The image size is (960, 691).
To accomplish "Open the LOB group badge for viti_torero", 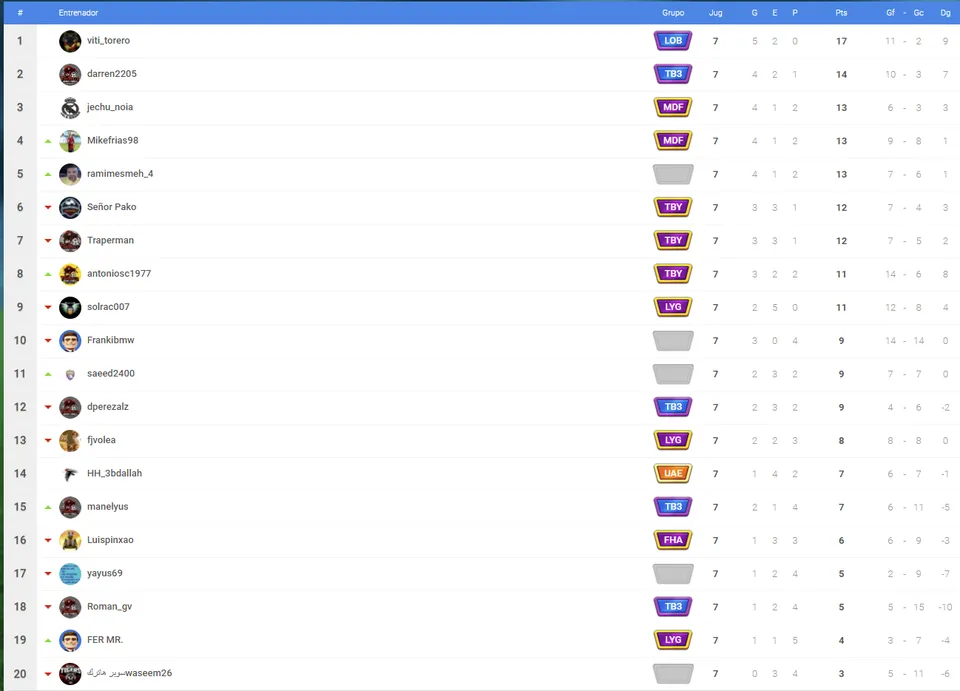I will (673, 41).
